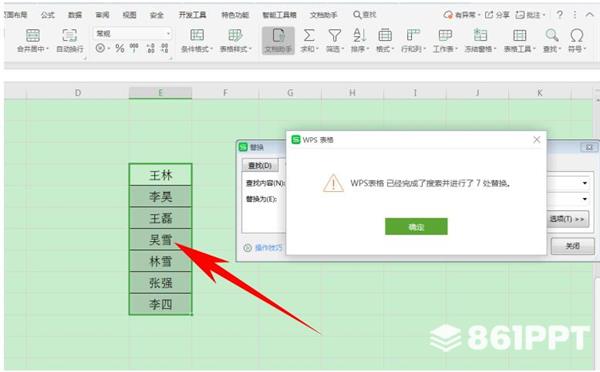Open Conditional Formatting (条件格式) tool
This screenshot has height=372, width=600.
[x=197, y=35]
